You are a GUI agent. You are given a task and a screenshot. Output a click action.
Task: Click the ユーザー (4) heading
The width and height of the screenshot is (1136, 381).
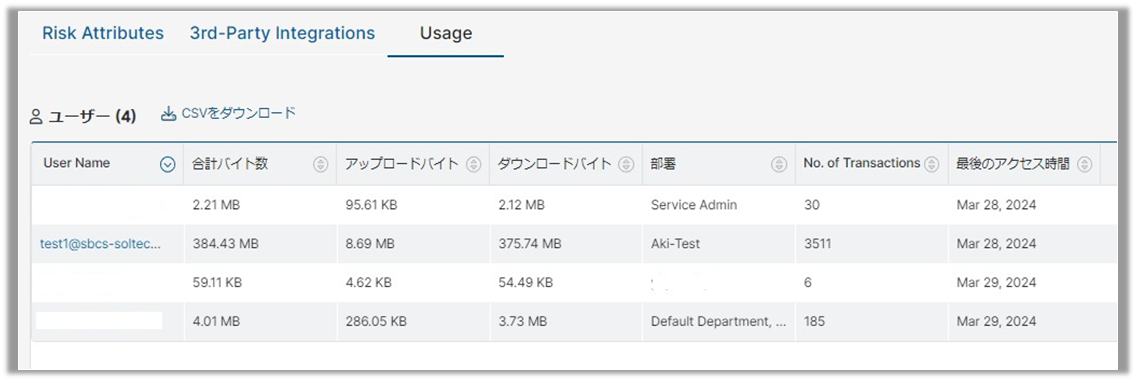[x=92, y=117]
